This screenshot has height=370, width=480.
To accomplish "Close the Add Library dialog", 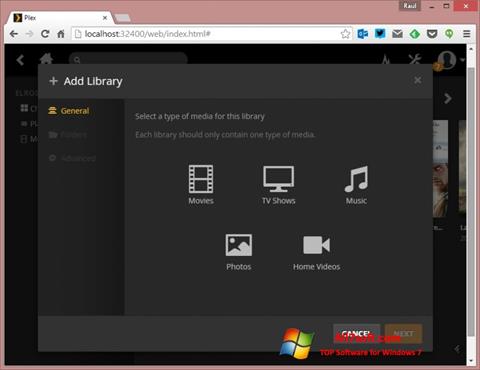I will tap(417, 80).
